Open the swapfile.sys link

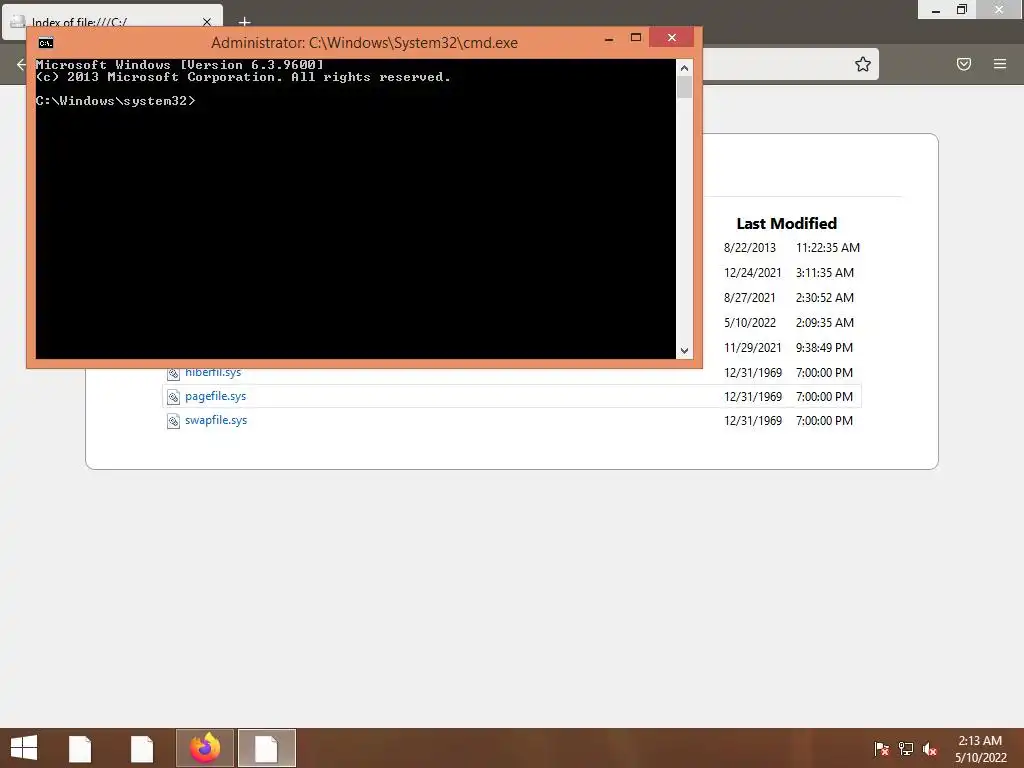click(x=216, y=420)
